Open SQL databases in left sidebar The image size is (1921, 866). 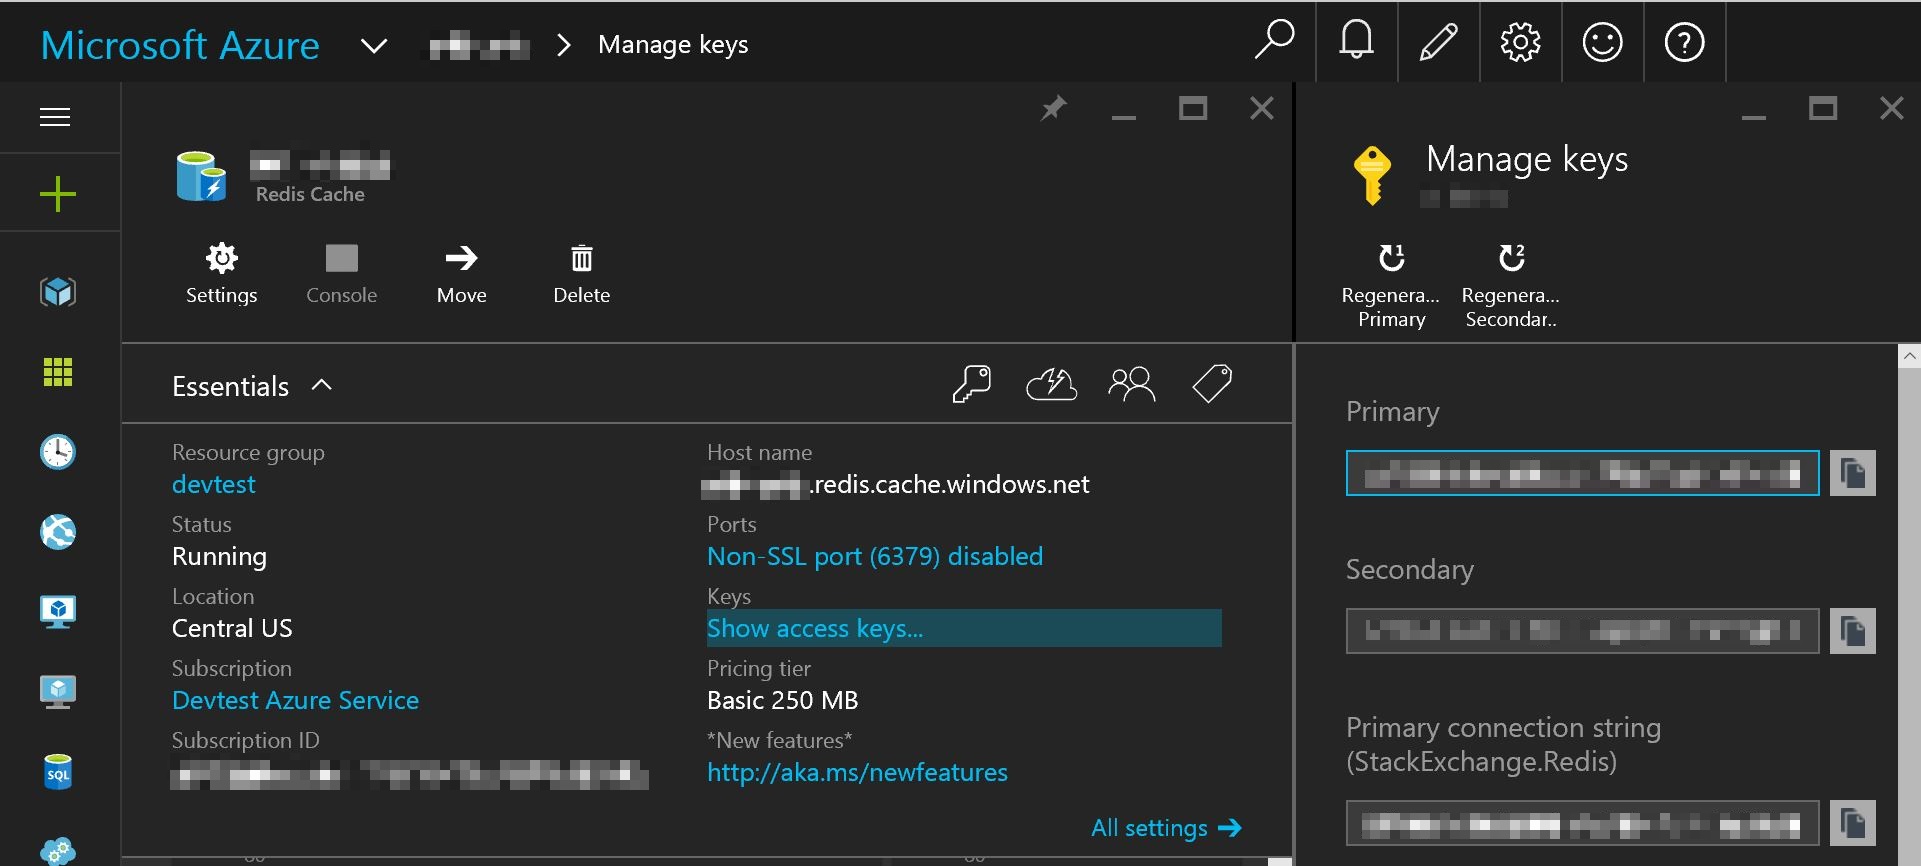click(58, 772)
